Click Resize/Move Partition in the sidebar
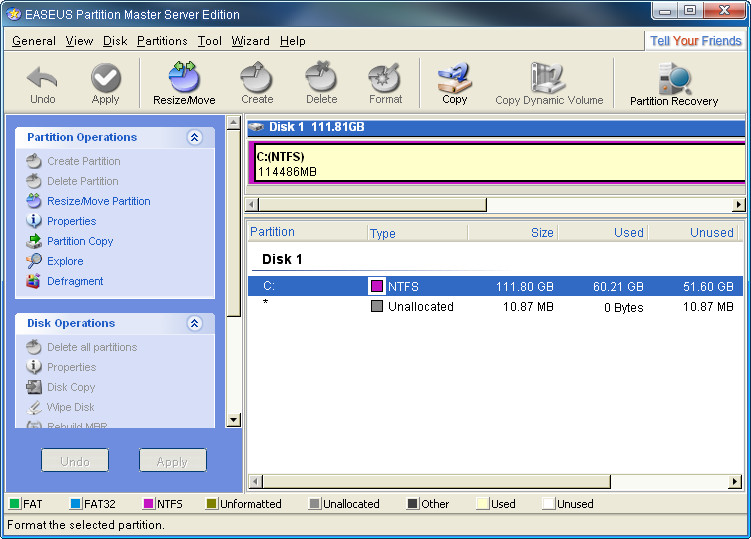The width and height of the screenshot is (751, 539). 98,201
